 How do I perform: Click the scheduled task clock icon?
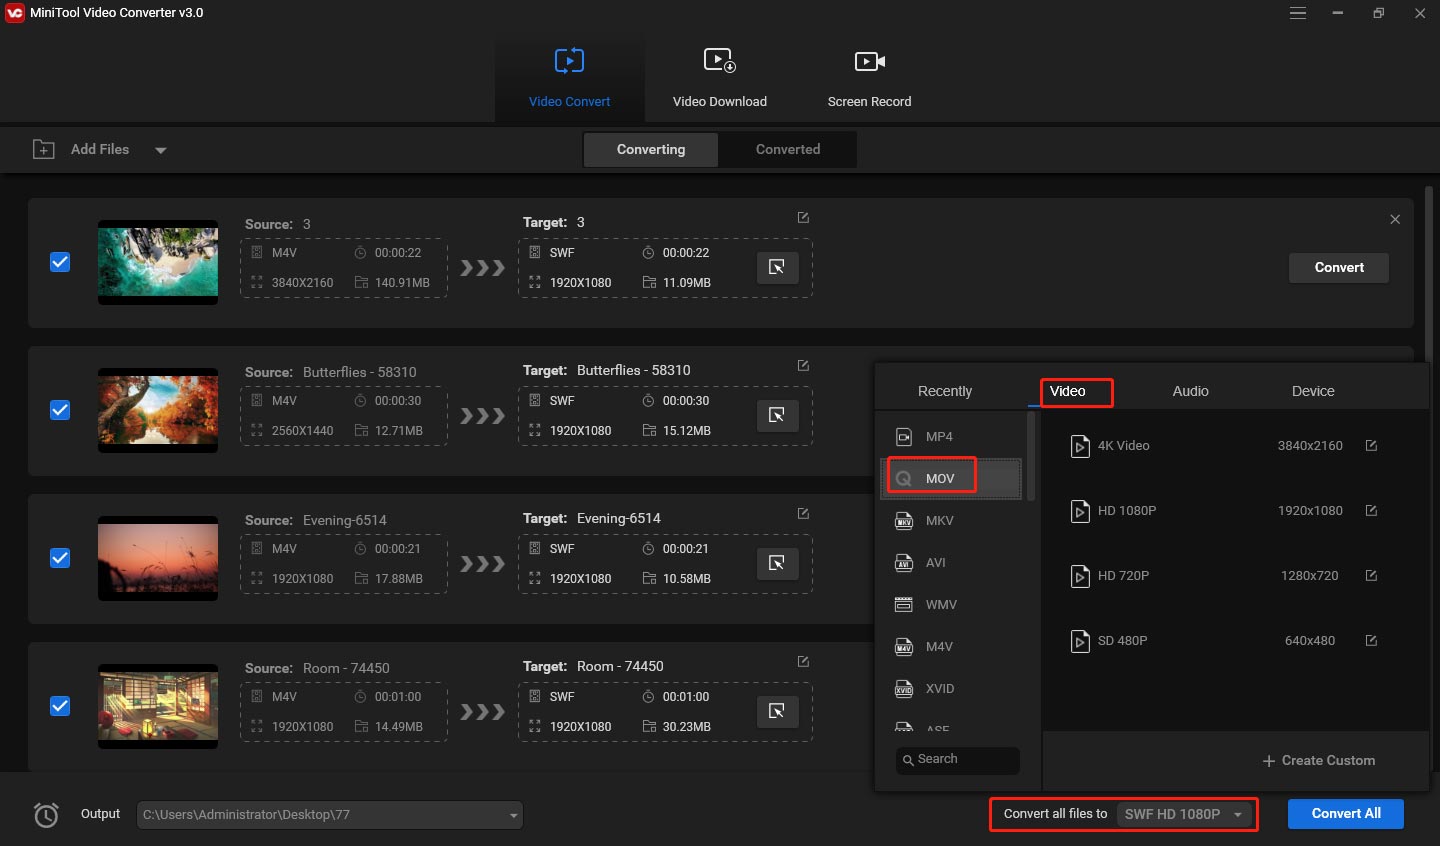click(x=46, y=815)
